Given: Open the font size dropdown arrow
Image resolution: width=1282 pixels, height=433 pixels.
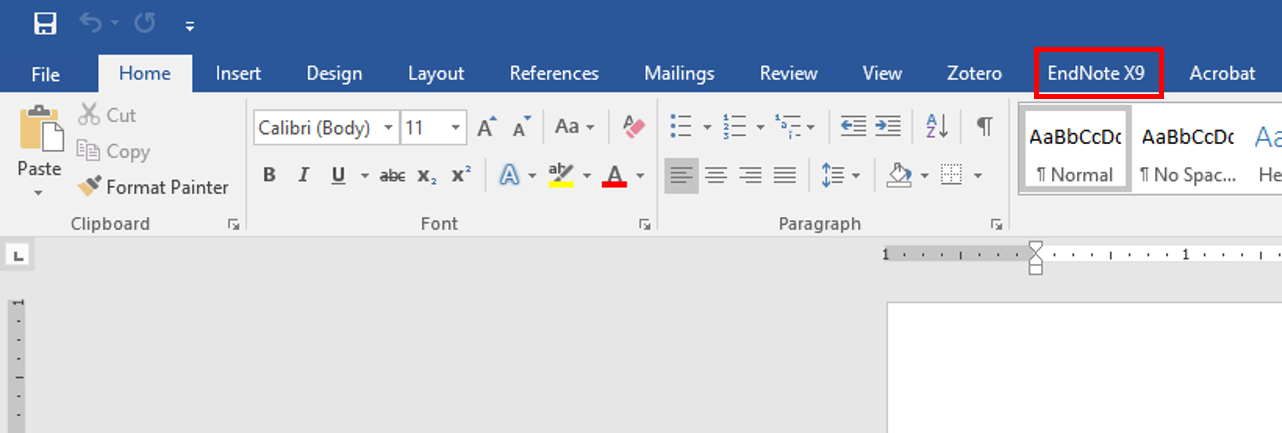Looking at the screenshot, I should pyautogui.click(x=456, y=128).
